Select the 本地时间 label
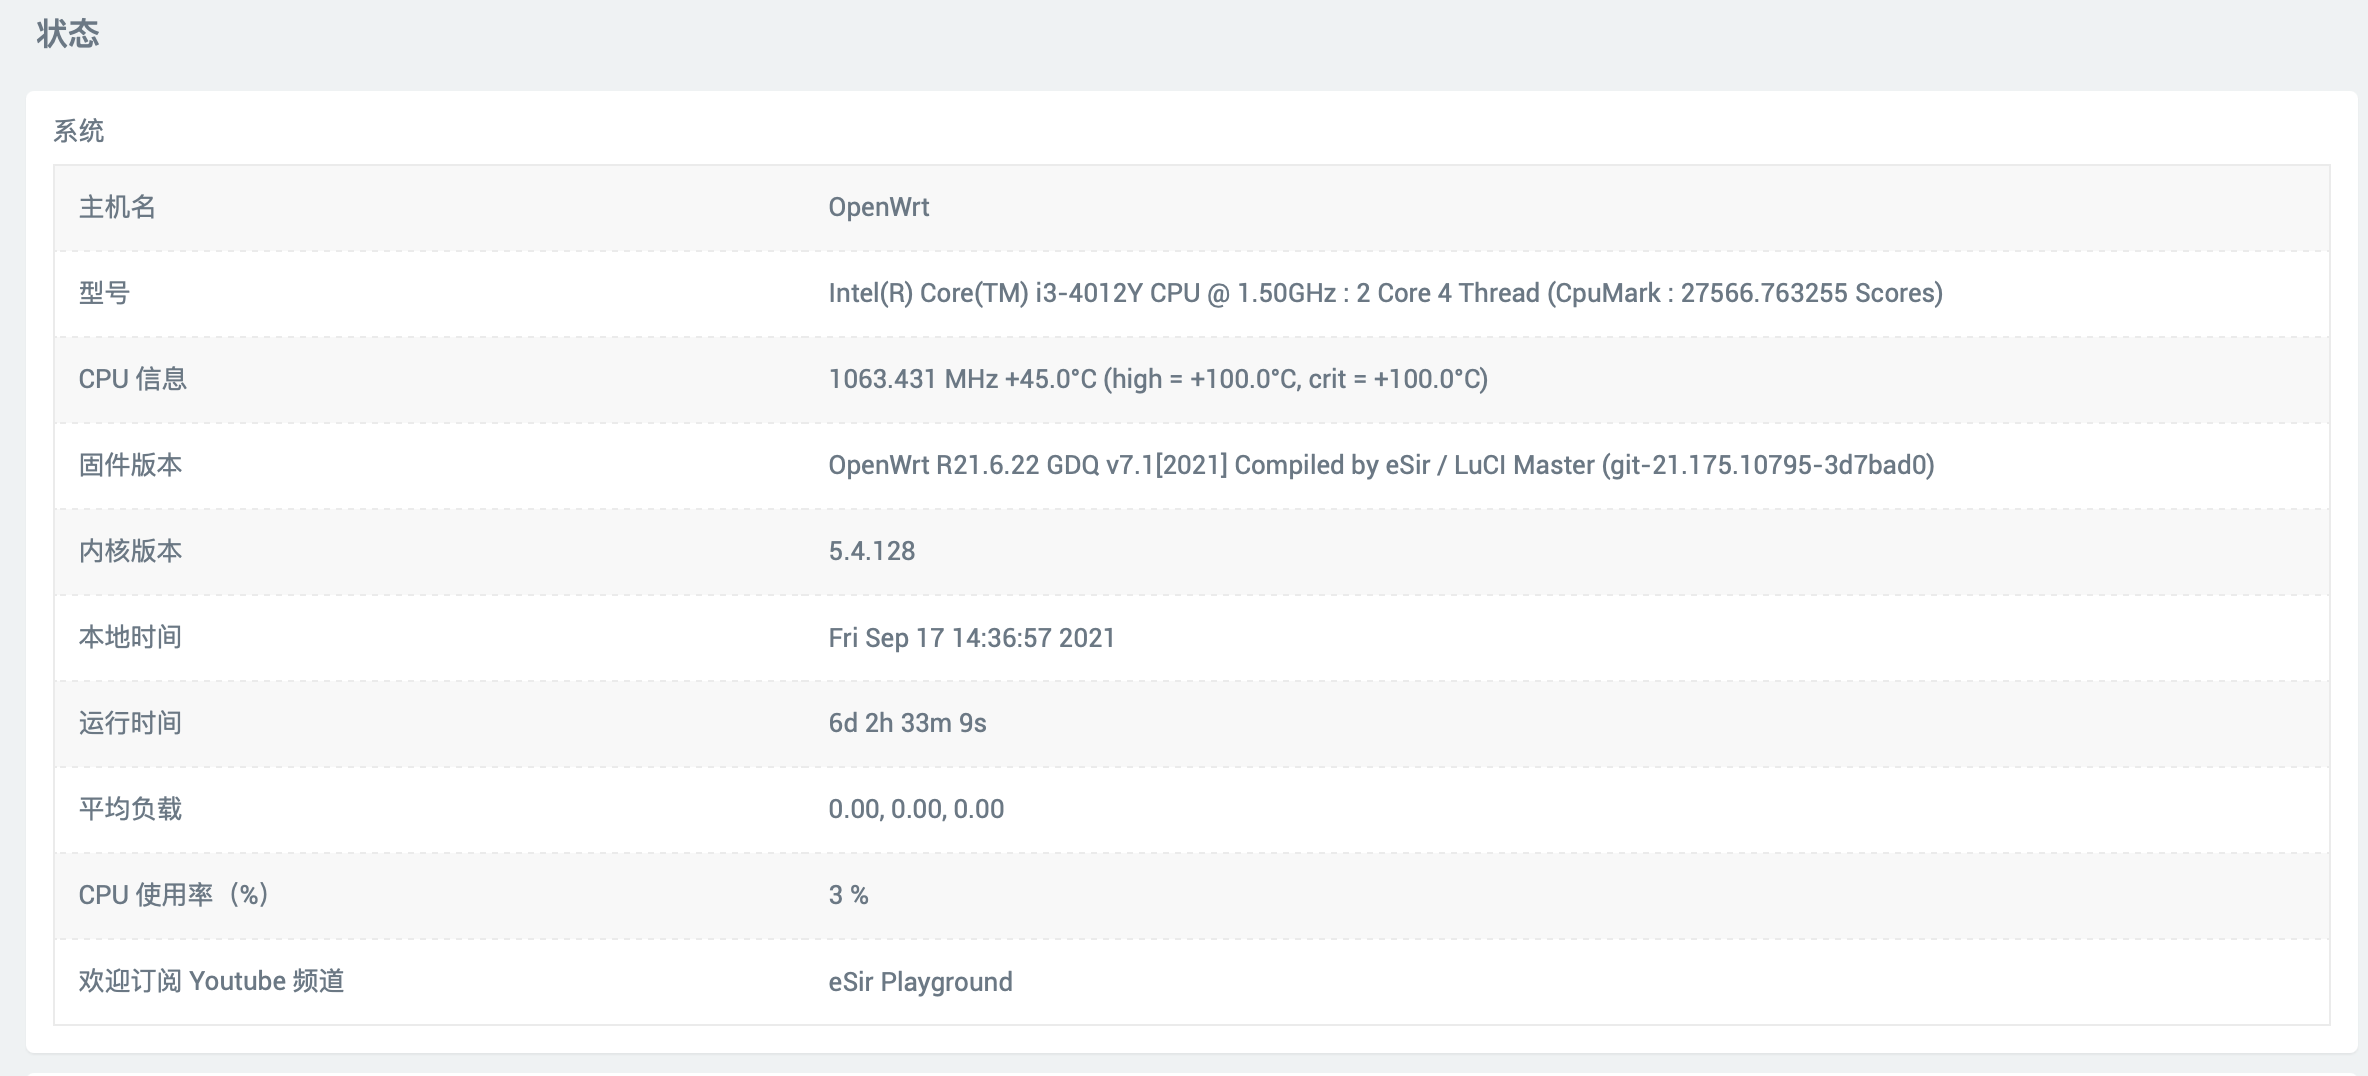2368x1076 pixels. point(130,637)
